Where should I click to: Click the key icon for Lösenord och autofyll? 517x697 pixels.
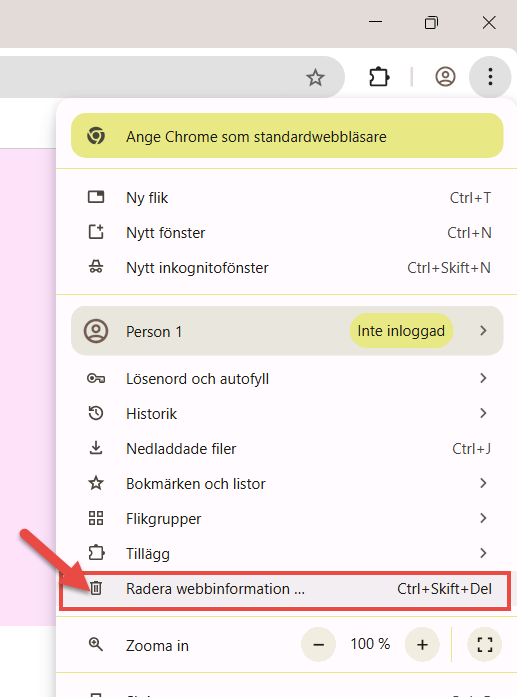(96, 379)
